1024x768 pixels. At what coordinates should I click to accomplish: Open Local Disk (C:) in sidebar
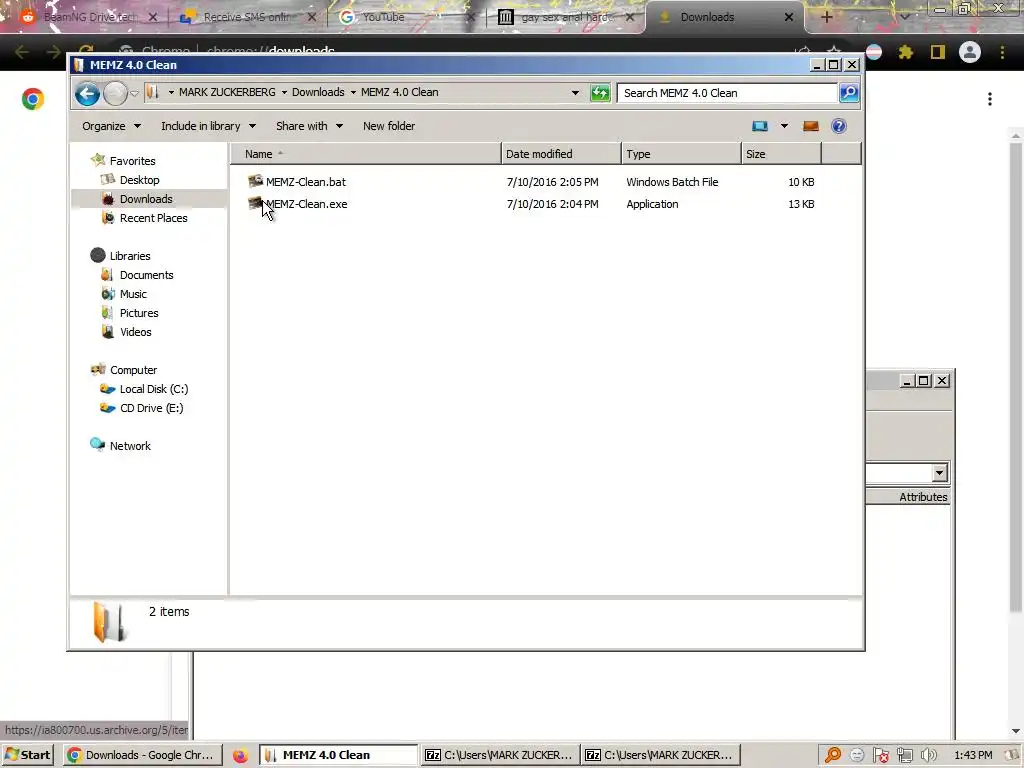tap(153, 389)
